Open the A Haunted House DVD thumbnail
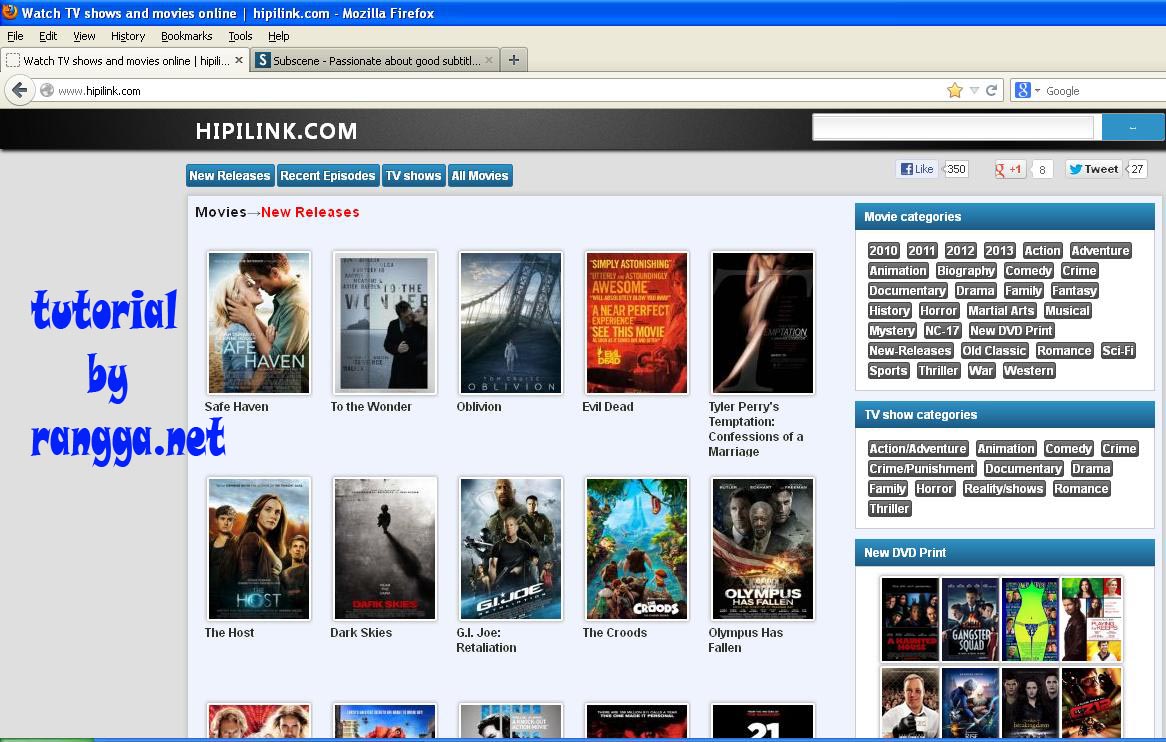The width and height of the screenshot is (1166, 742). [910, 619]
